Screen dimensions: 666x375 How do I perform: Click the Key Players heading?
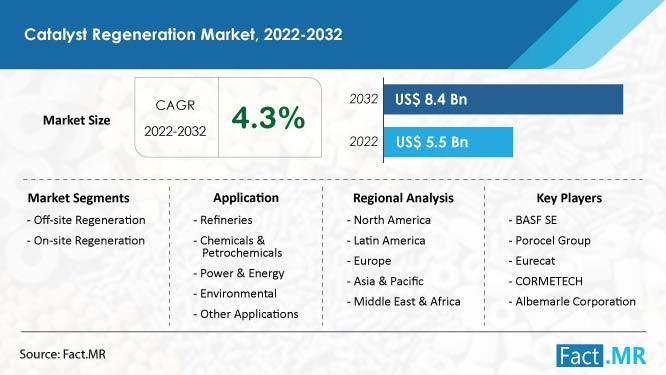pyautogui.click(x=569, y=198)
